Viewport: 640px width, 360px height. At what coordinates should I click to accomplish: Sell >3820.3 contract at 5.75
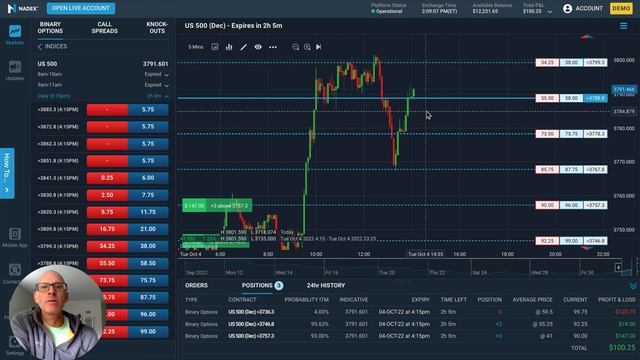coord(107,212)
